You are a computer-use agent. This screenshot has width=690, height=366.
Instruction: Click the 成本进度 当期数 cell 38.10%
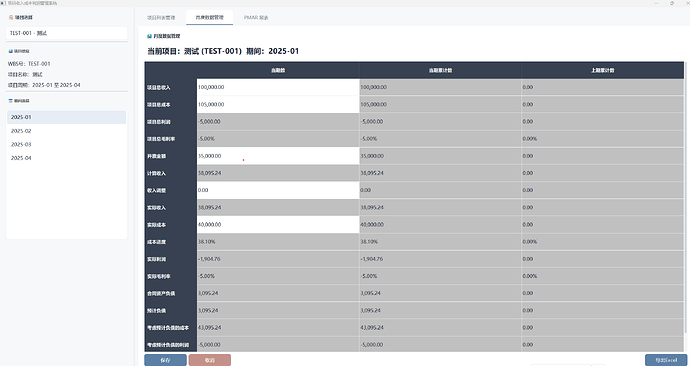point(278,242)
